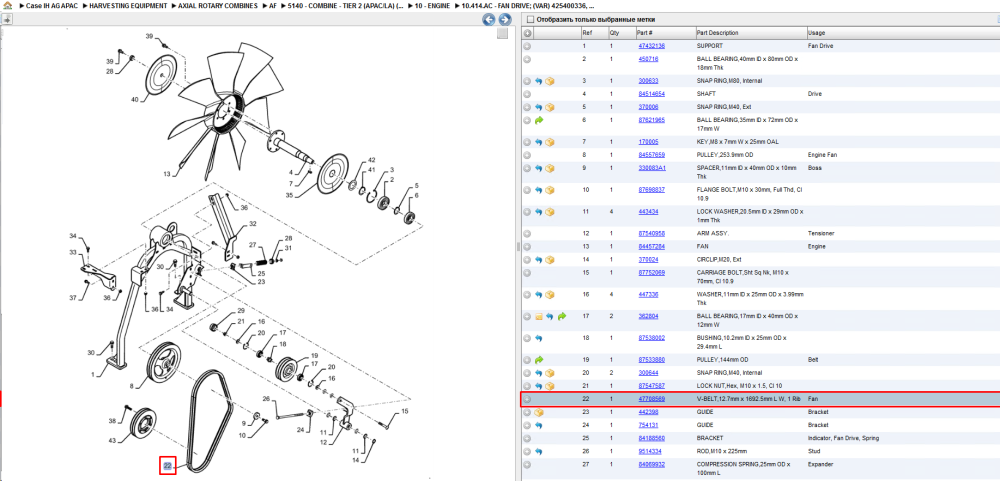Image resolution: width=1000 pixels, height=481 pixels.
Task: Click blue return arrow for KEY ref 7
Action: pos(538,142)
